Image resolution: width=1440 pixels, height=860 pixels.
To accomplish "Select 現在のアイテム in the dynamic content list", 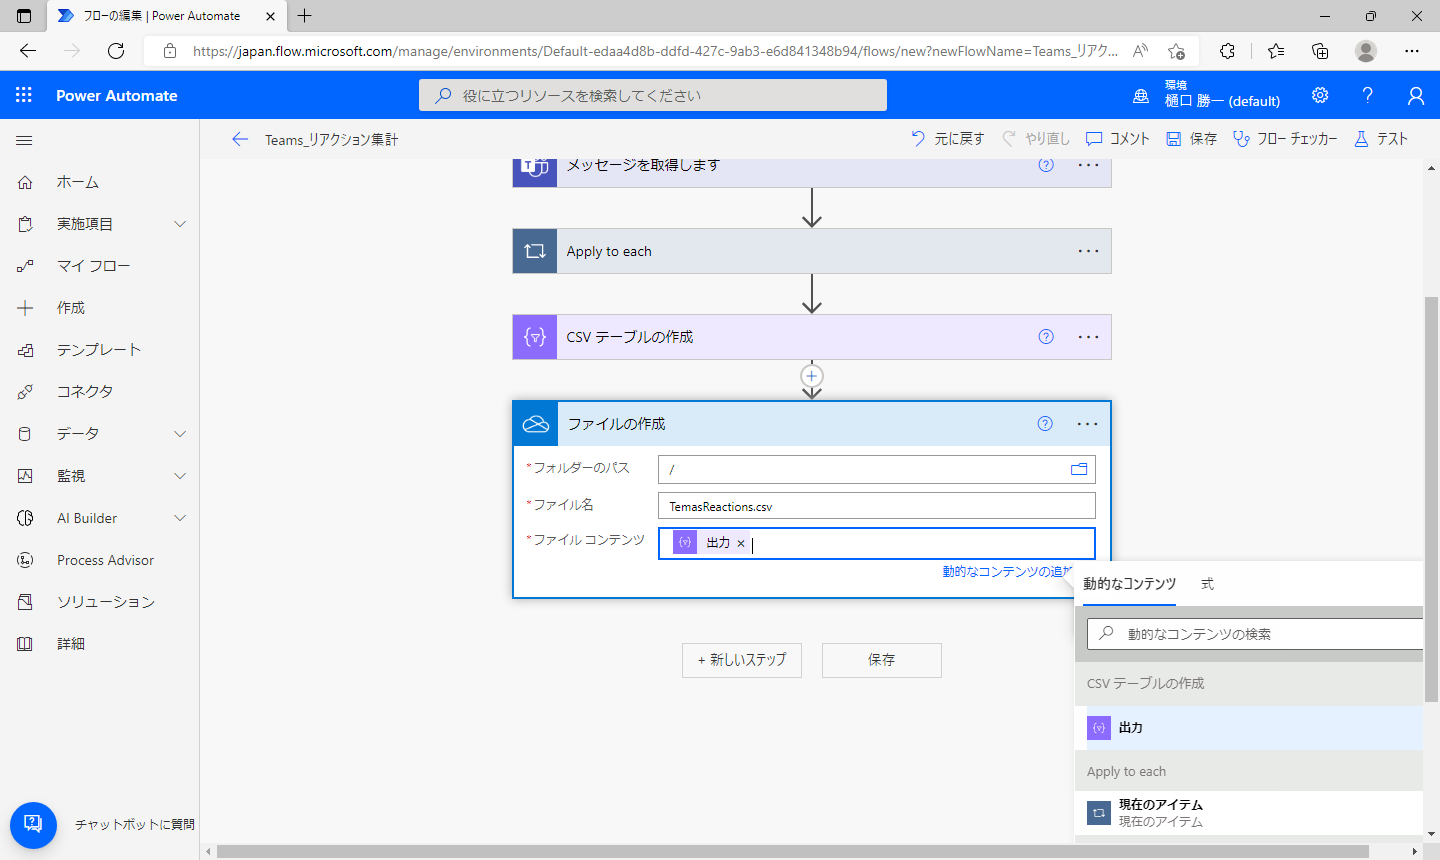I will coord(1249,813).
